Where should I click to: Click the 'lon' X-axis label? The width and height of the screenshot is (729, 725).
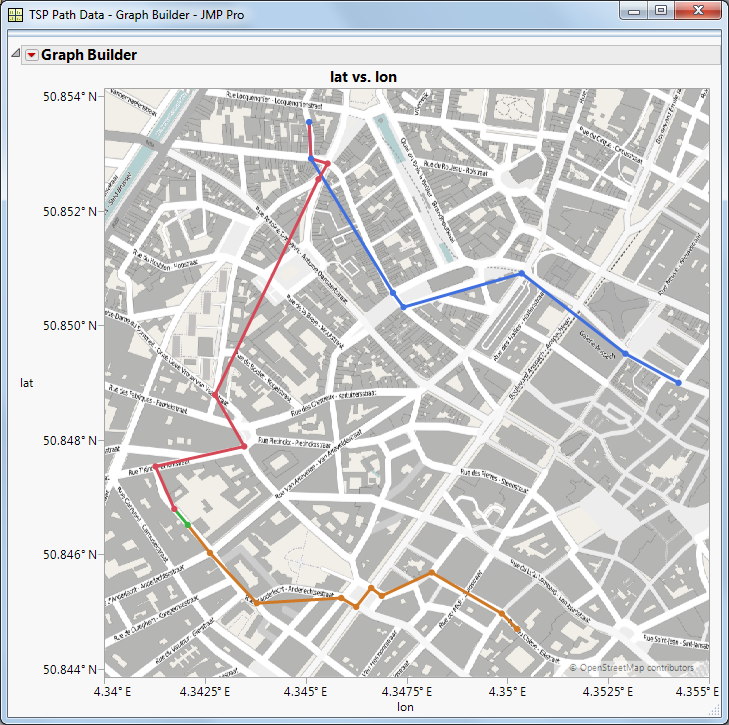(x=405, y=707)
